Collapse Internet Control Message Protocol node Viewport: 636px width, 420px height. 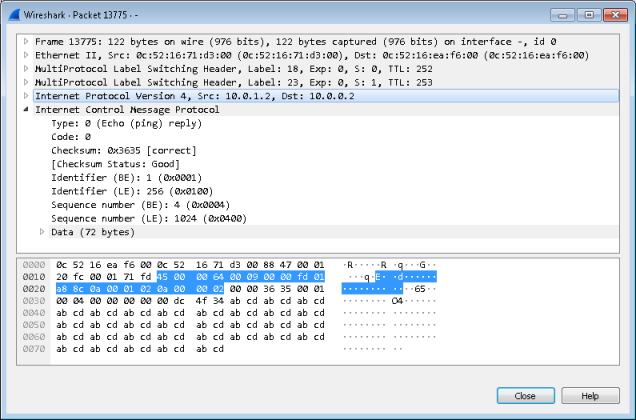(x=26, y=109)
